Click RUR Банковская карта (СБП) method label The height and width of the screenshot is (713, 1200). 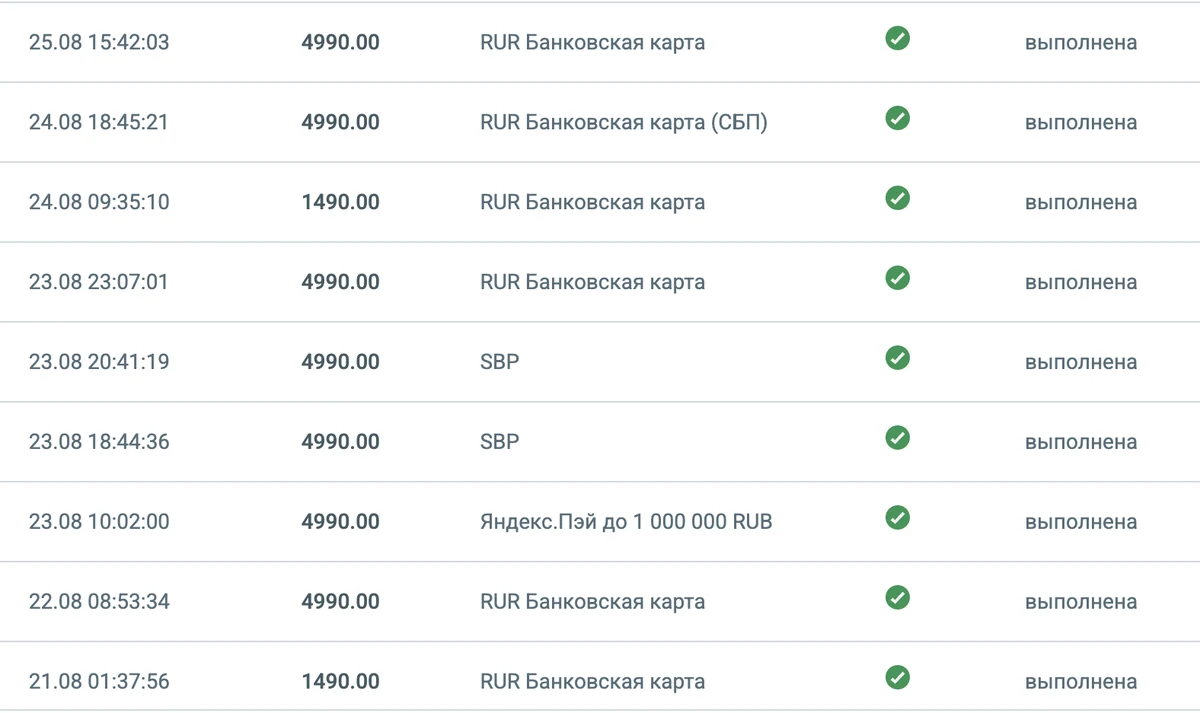coord(624,123)
